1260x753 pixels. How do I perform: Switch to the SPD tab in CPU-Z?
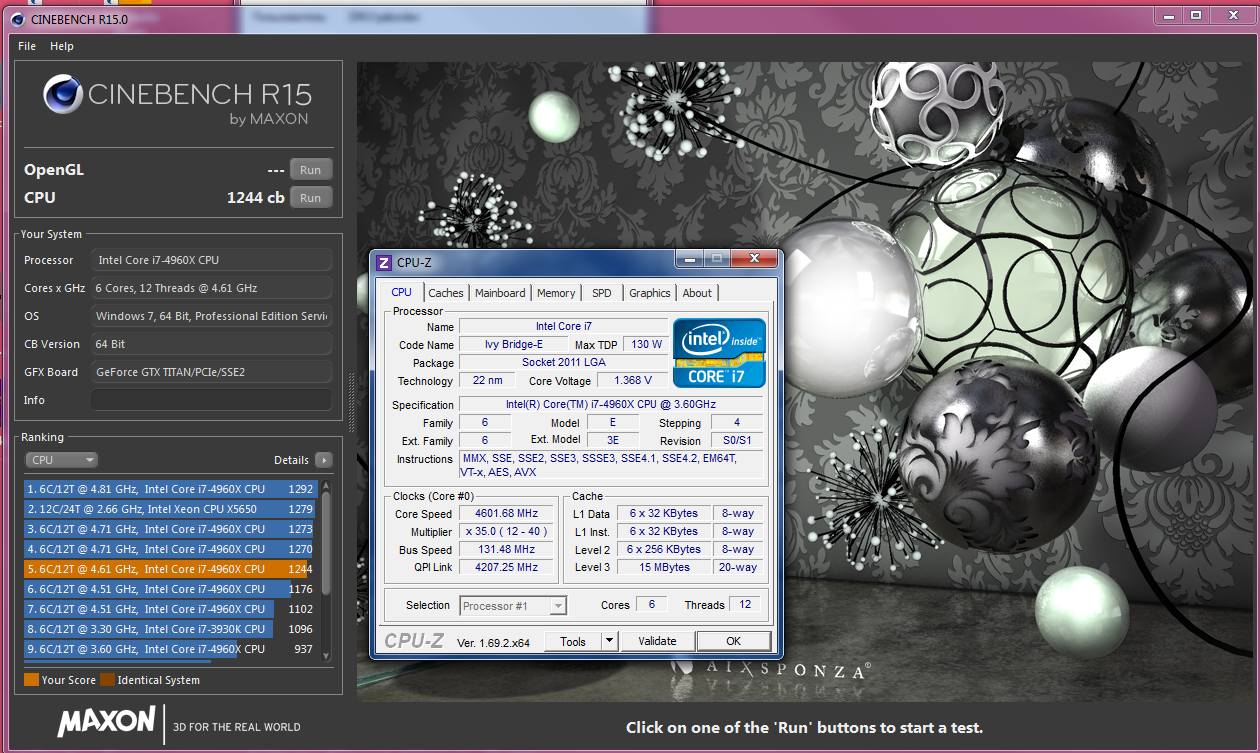coord(601,293)
